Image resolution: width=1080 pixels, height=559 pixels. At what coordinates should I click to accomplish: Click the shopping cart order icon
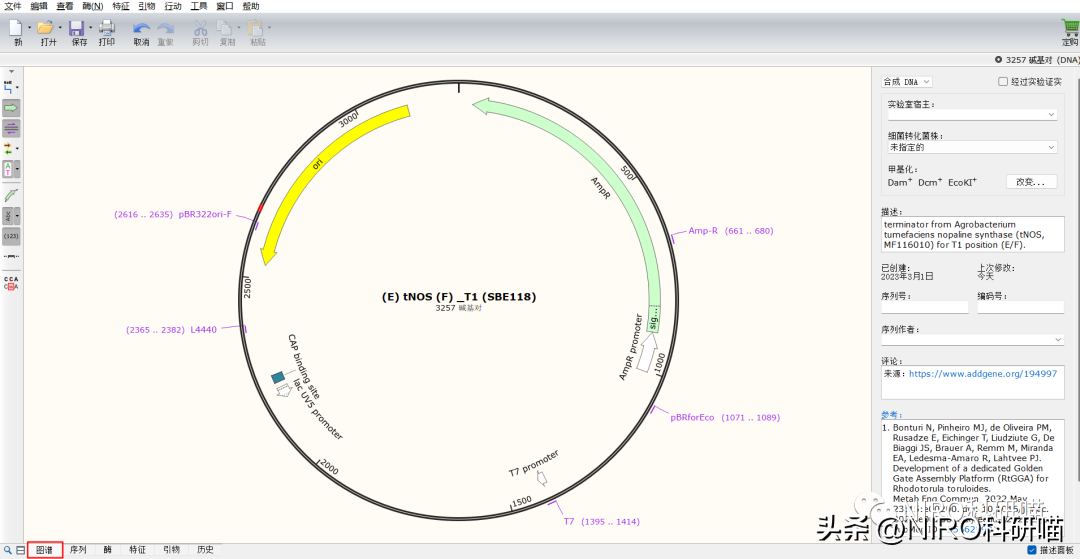point(1069,28)
